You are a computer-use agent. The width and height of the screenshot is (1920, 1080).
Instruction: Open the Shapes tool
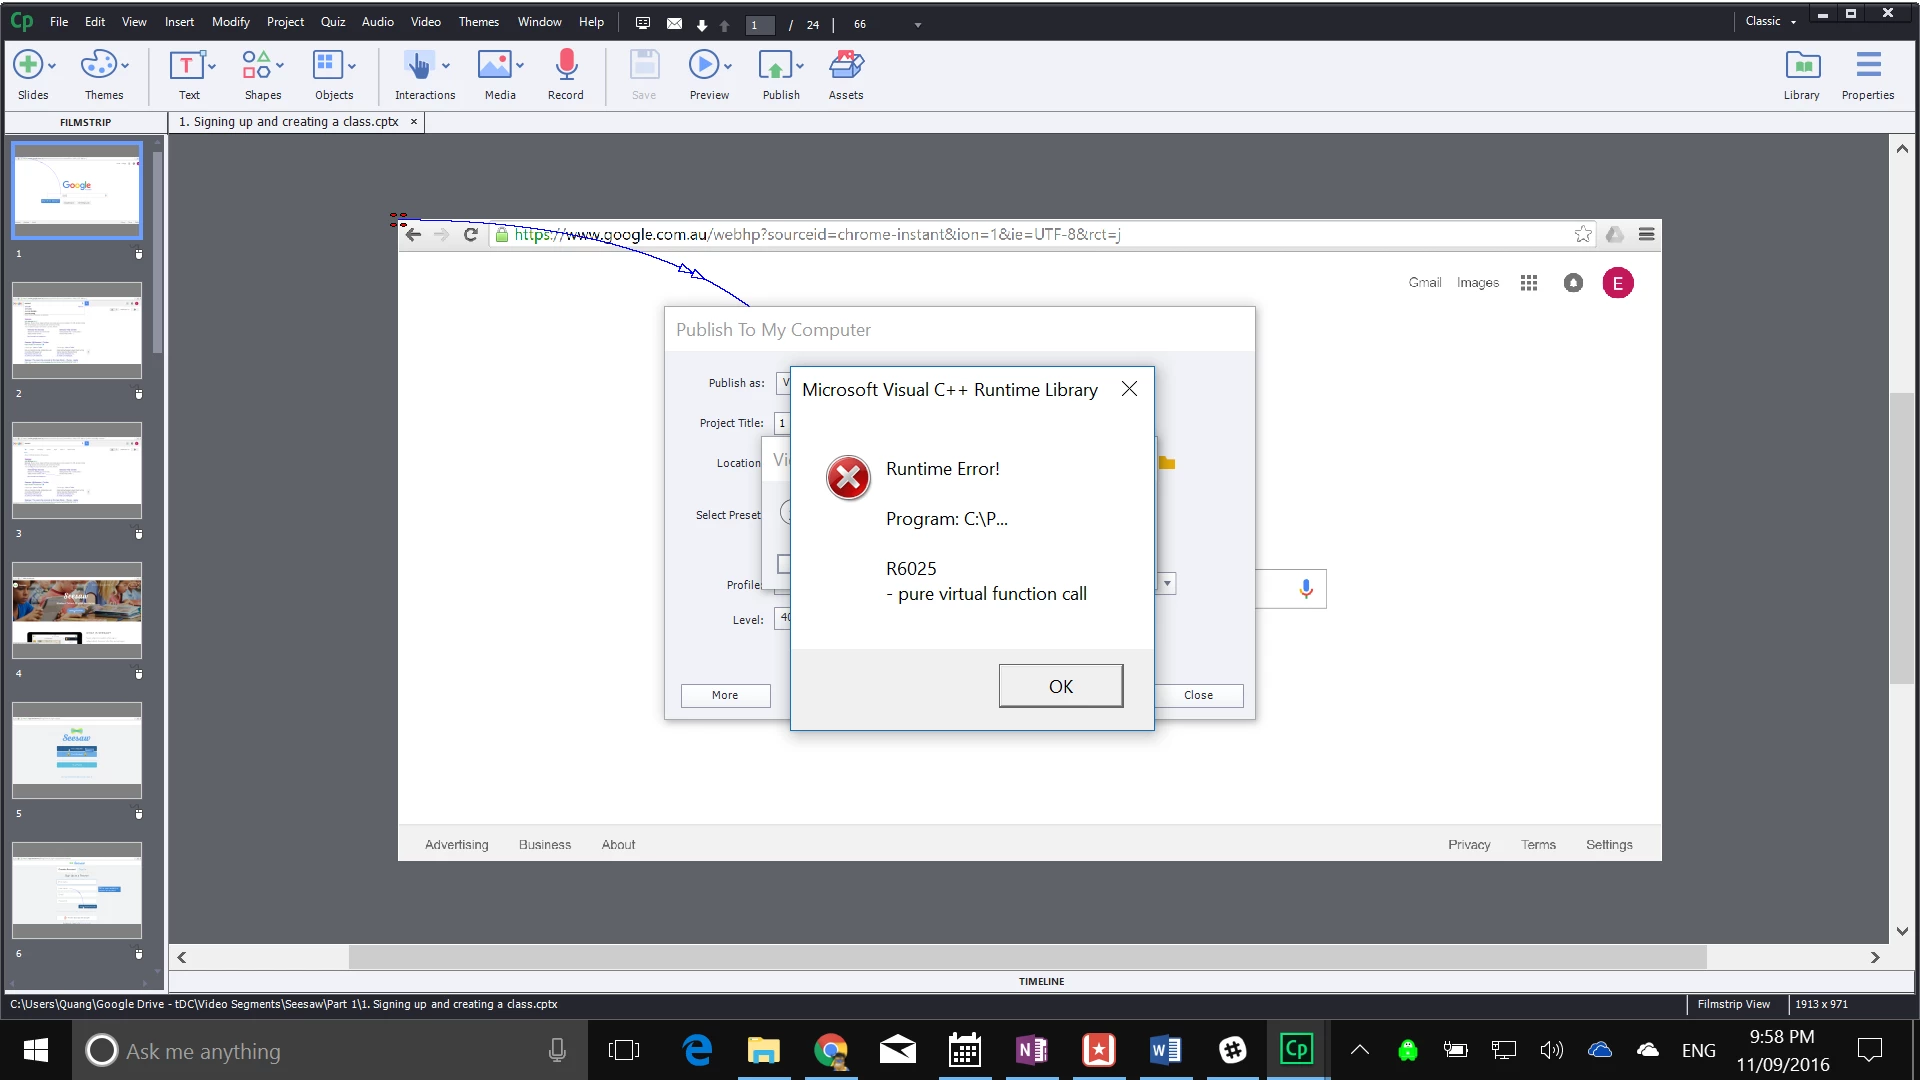[x=256, y=66]
